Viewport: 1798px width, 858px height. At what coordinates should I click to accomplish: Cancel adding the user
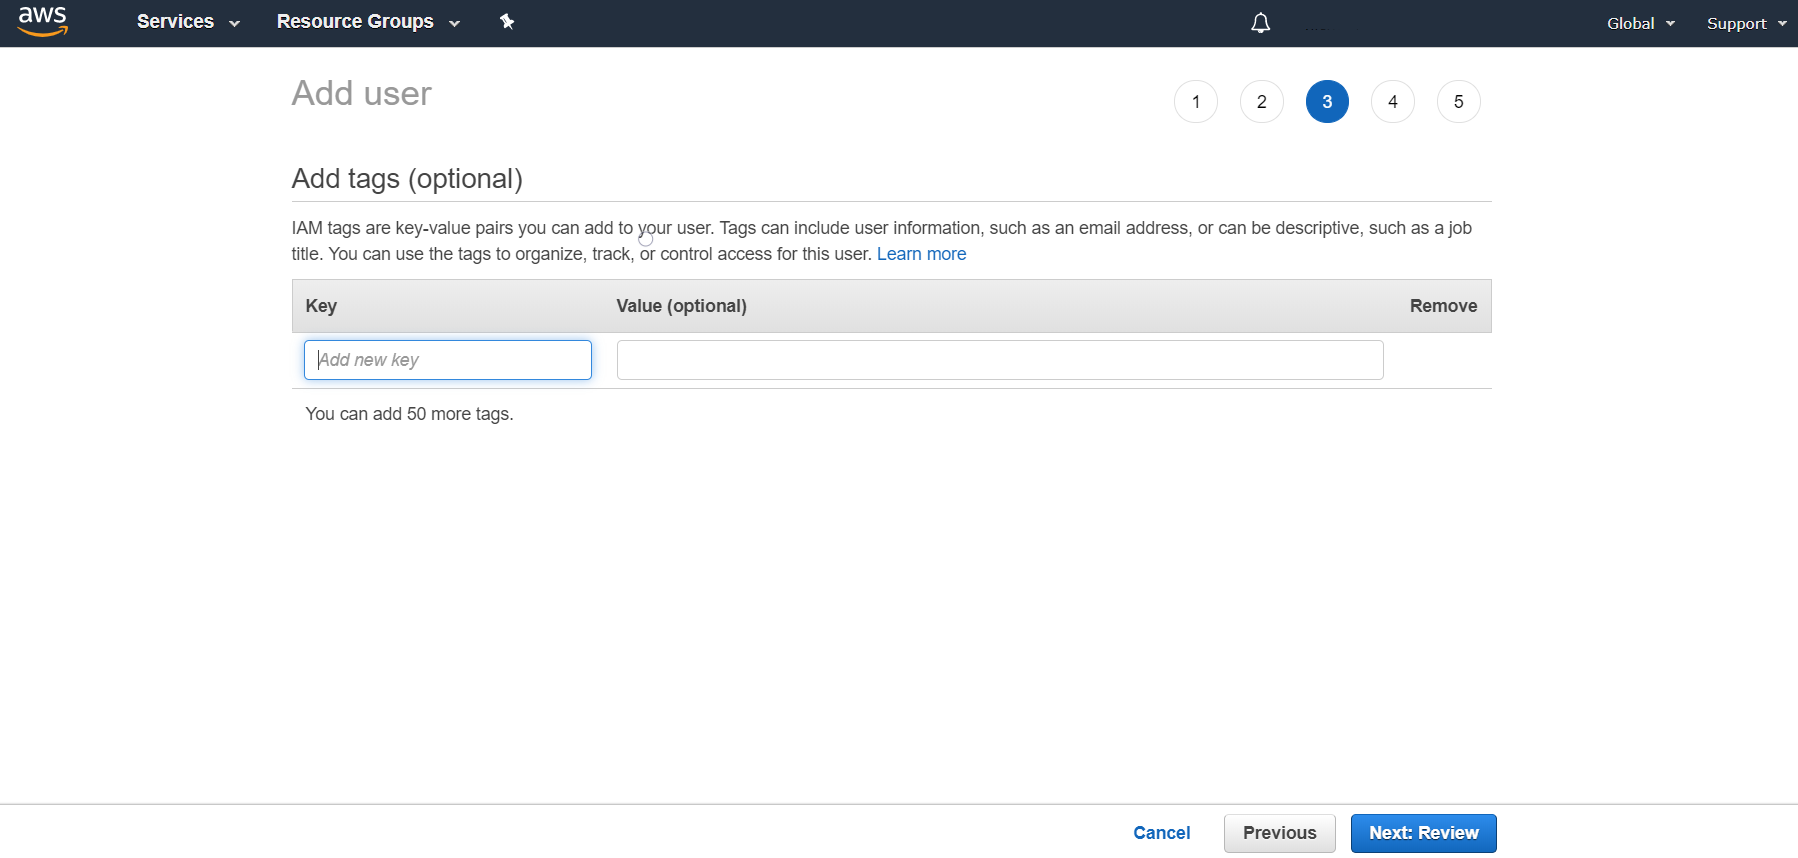point(1161,833)
